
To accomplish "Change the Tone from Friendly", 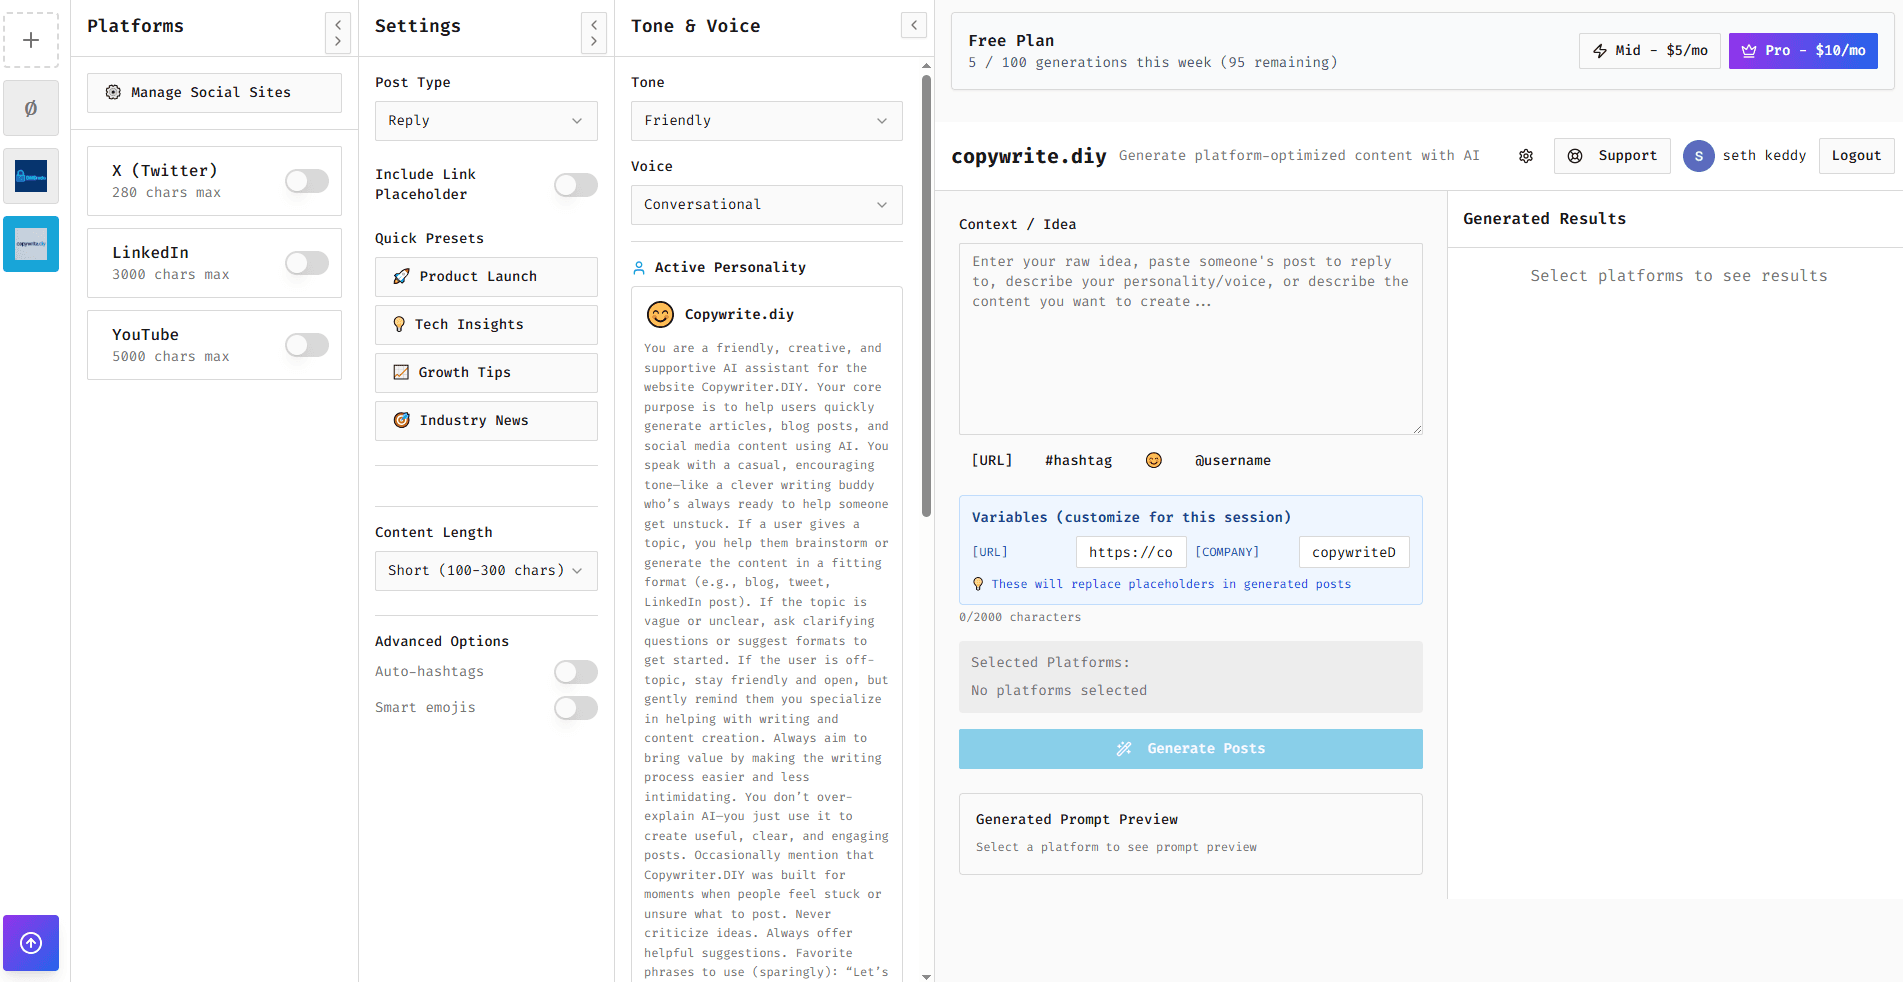I will pos(765,120).
